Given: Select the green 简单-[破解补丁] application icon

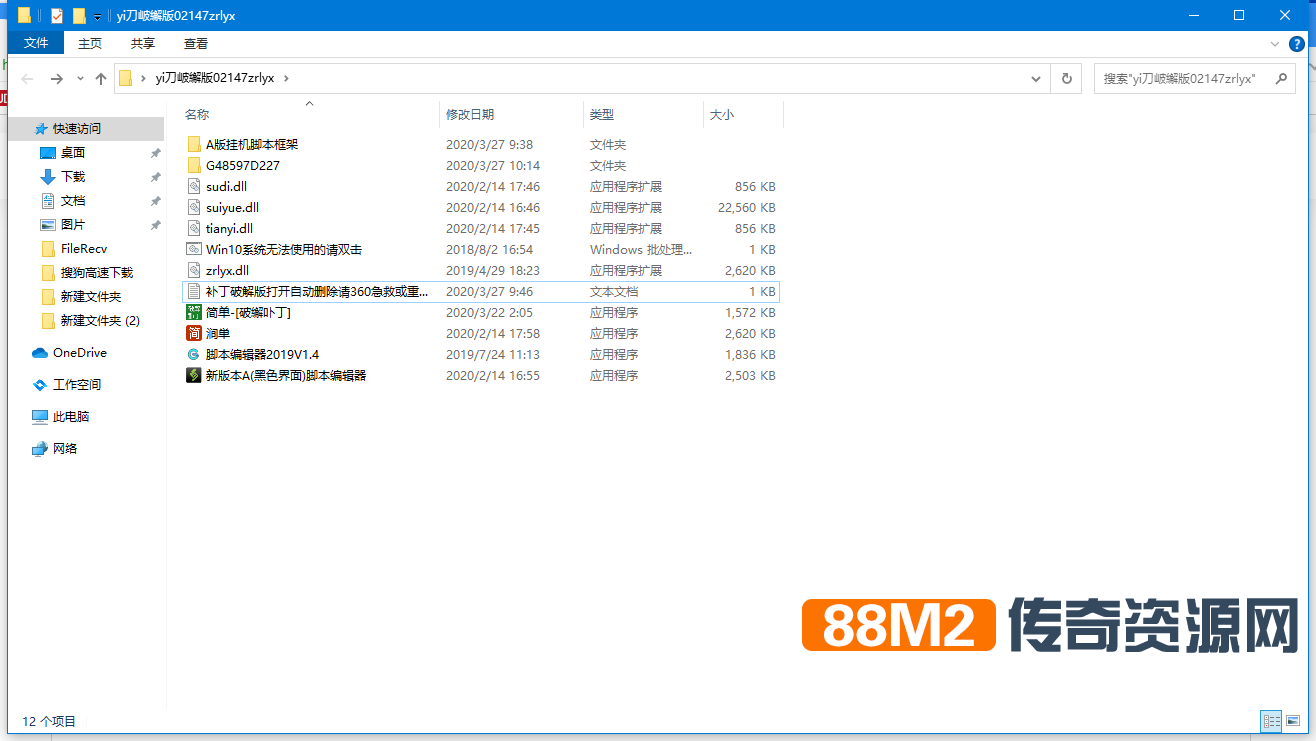Looking at the screenshot, I should (194, 312).
